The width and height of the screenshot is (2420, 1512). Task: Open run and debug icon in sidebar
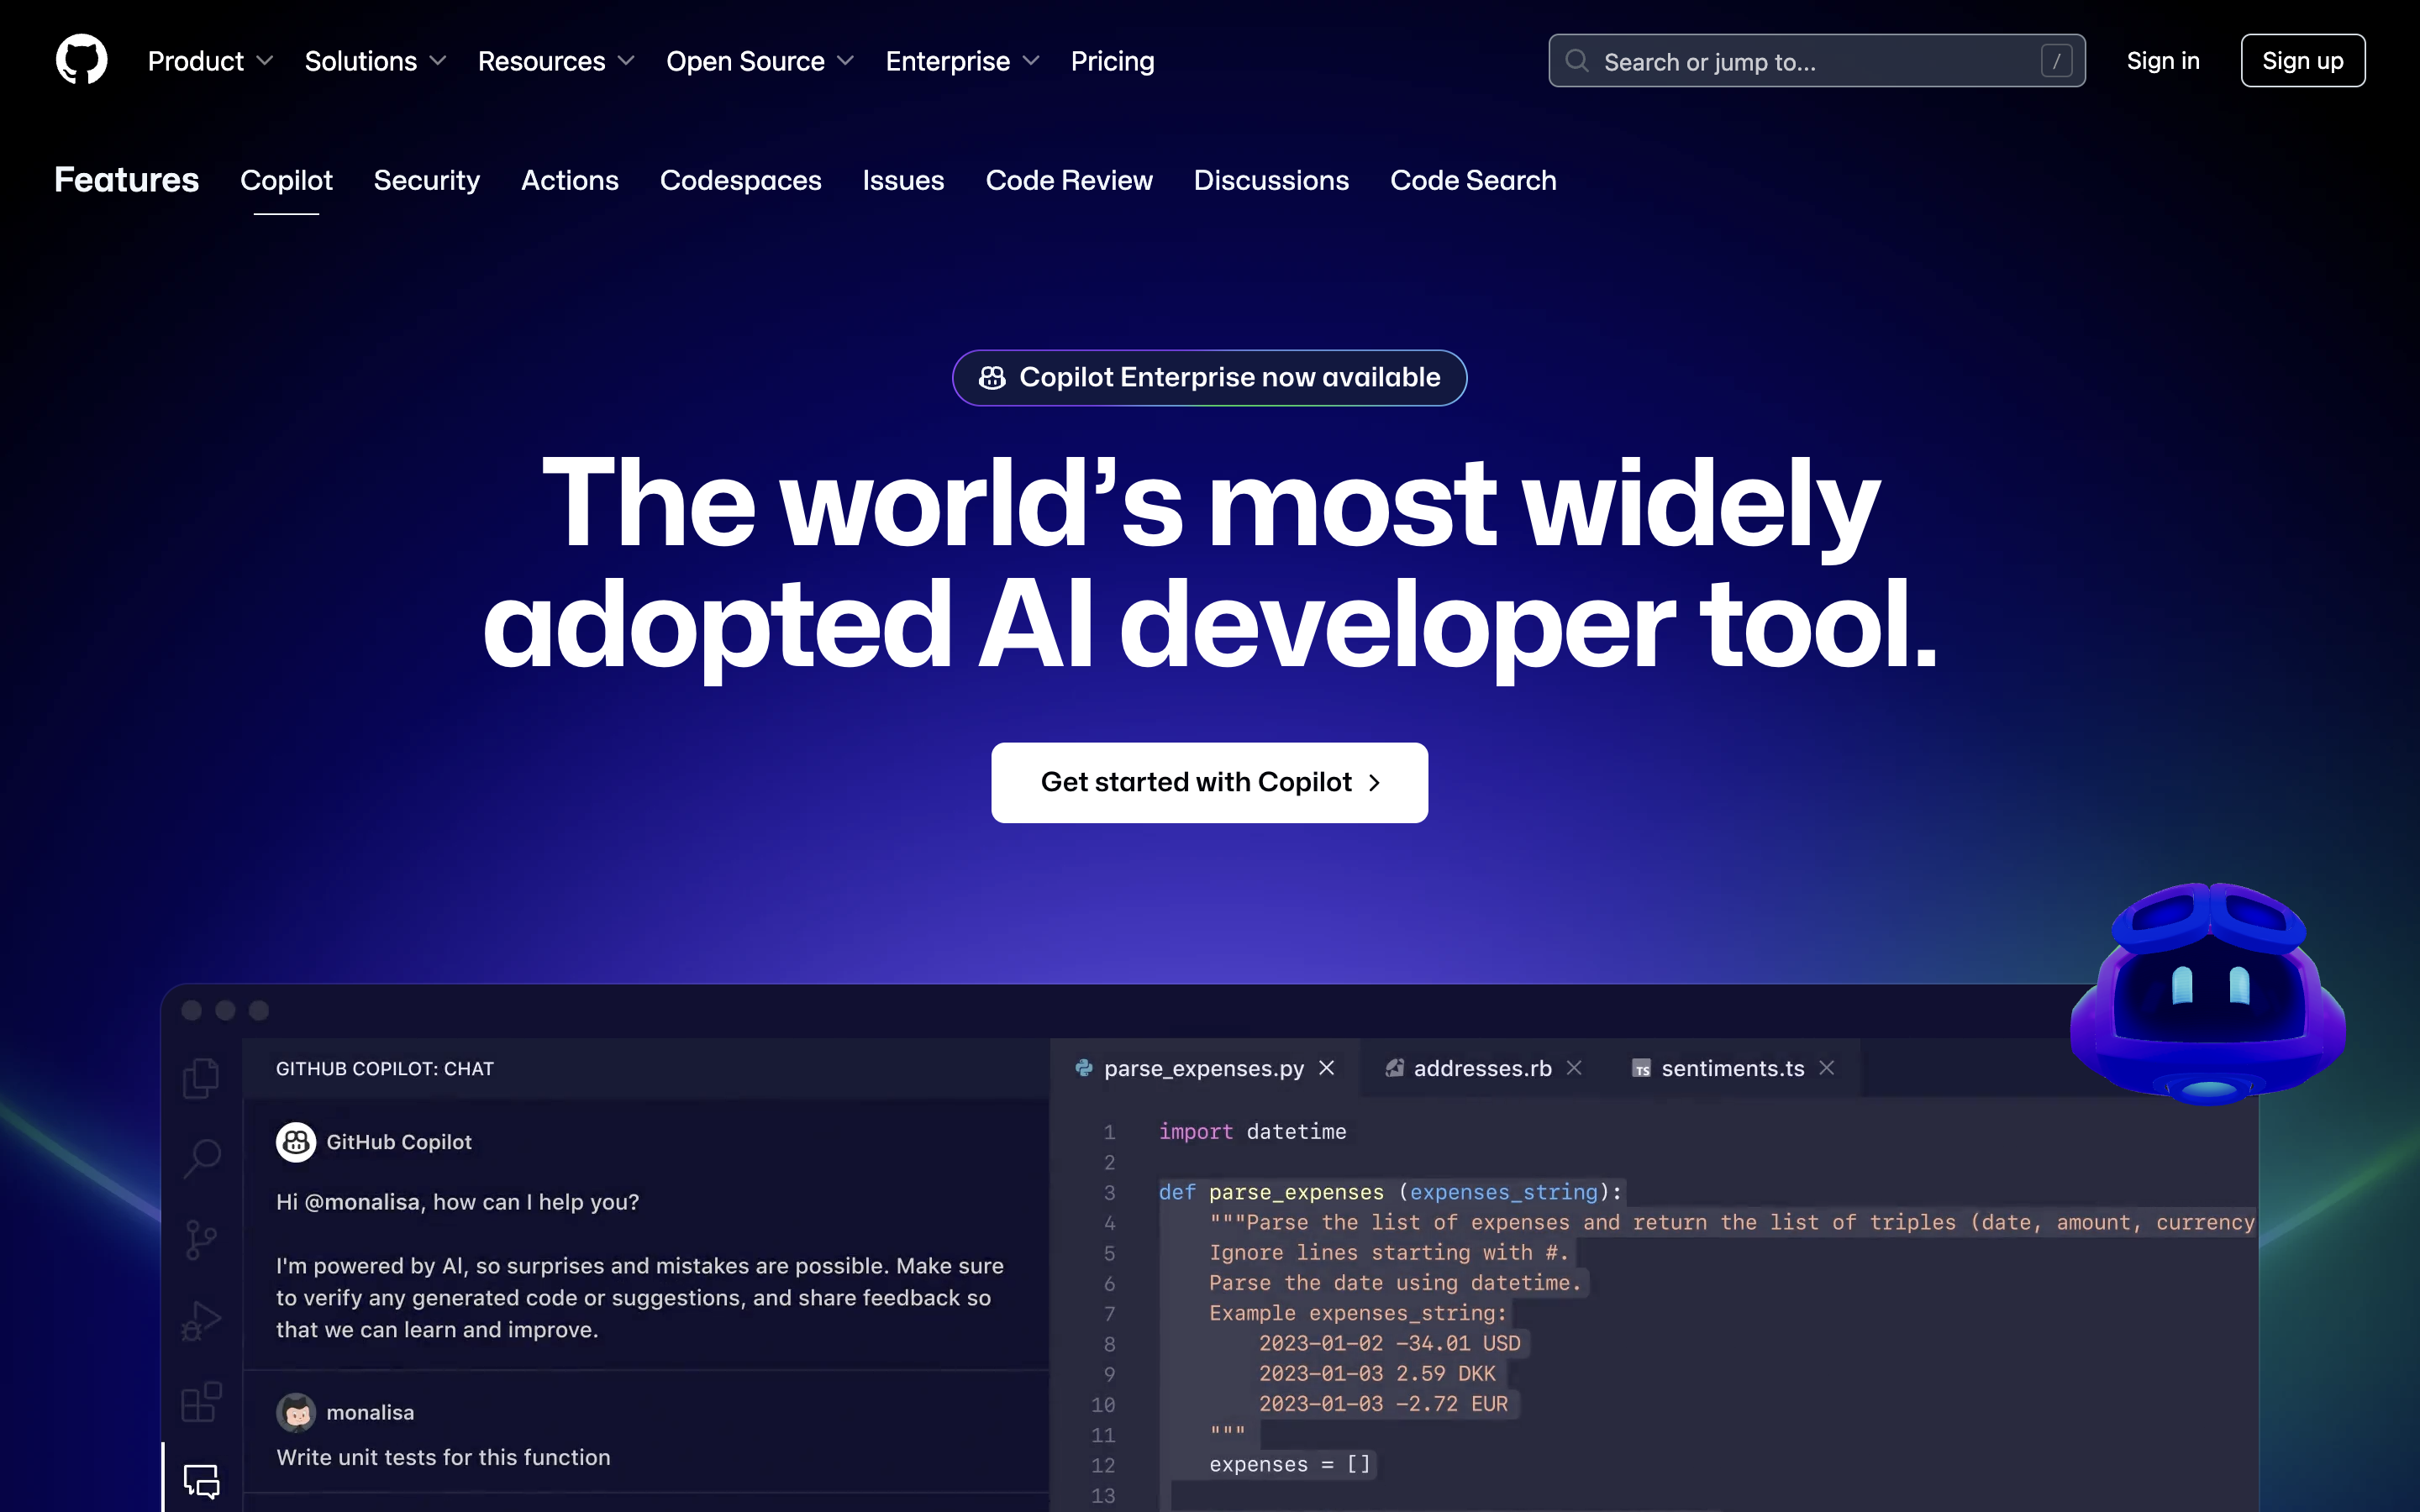click(x=201, y=1321)
